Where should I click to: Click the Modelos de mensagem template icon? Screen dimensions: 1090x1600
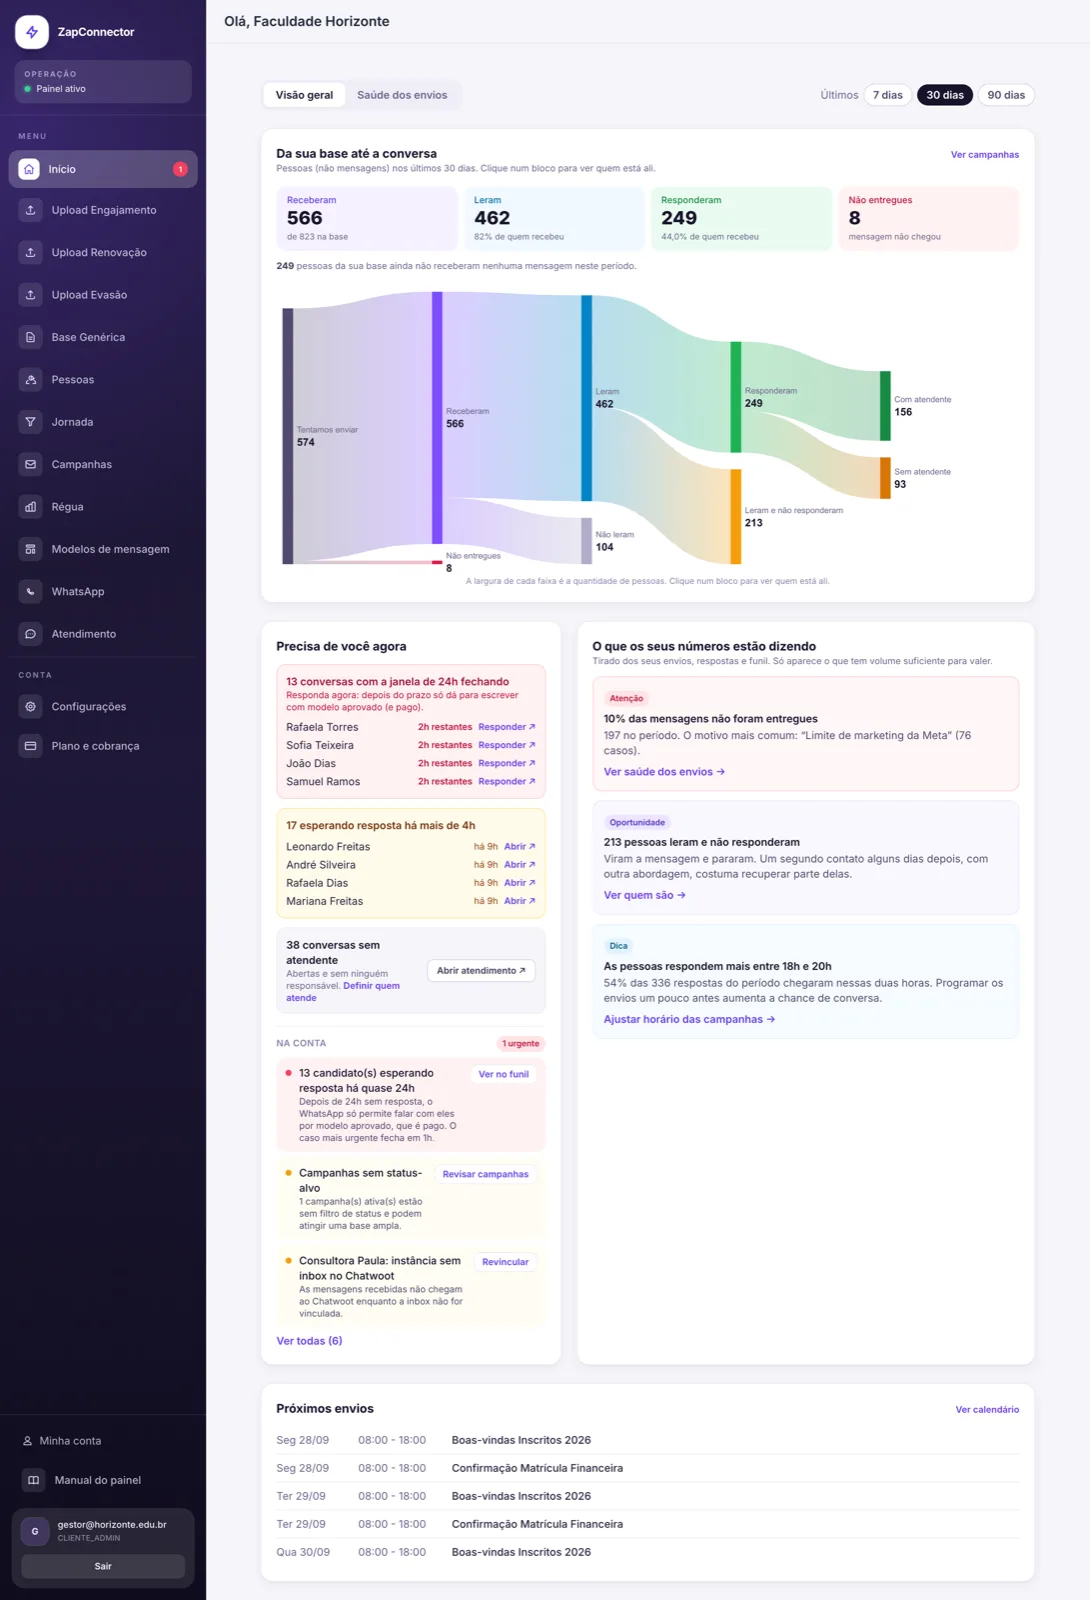coord(30,549)
